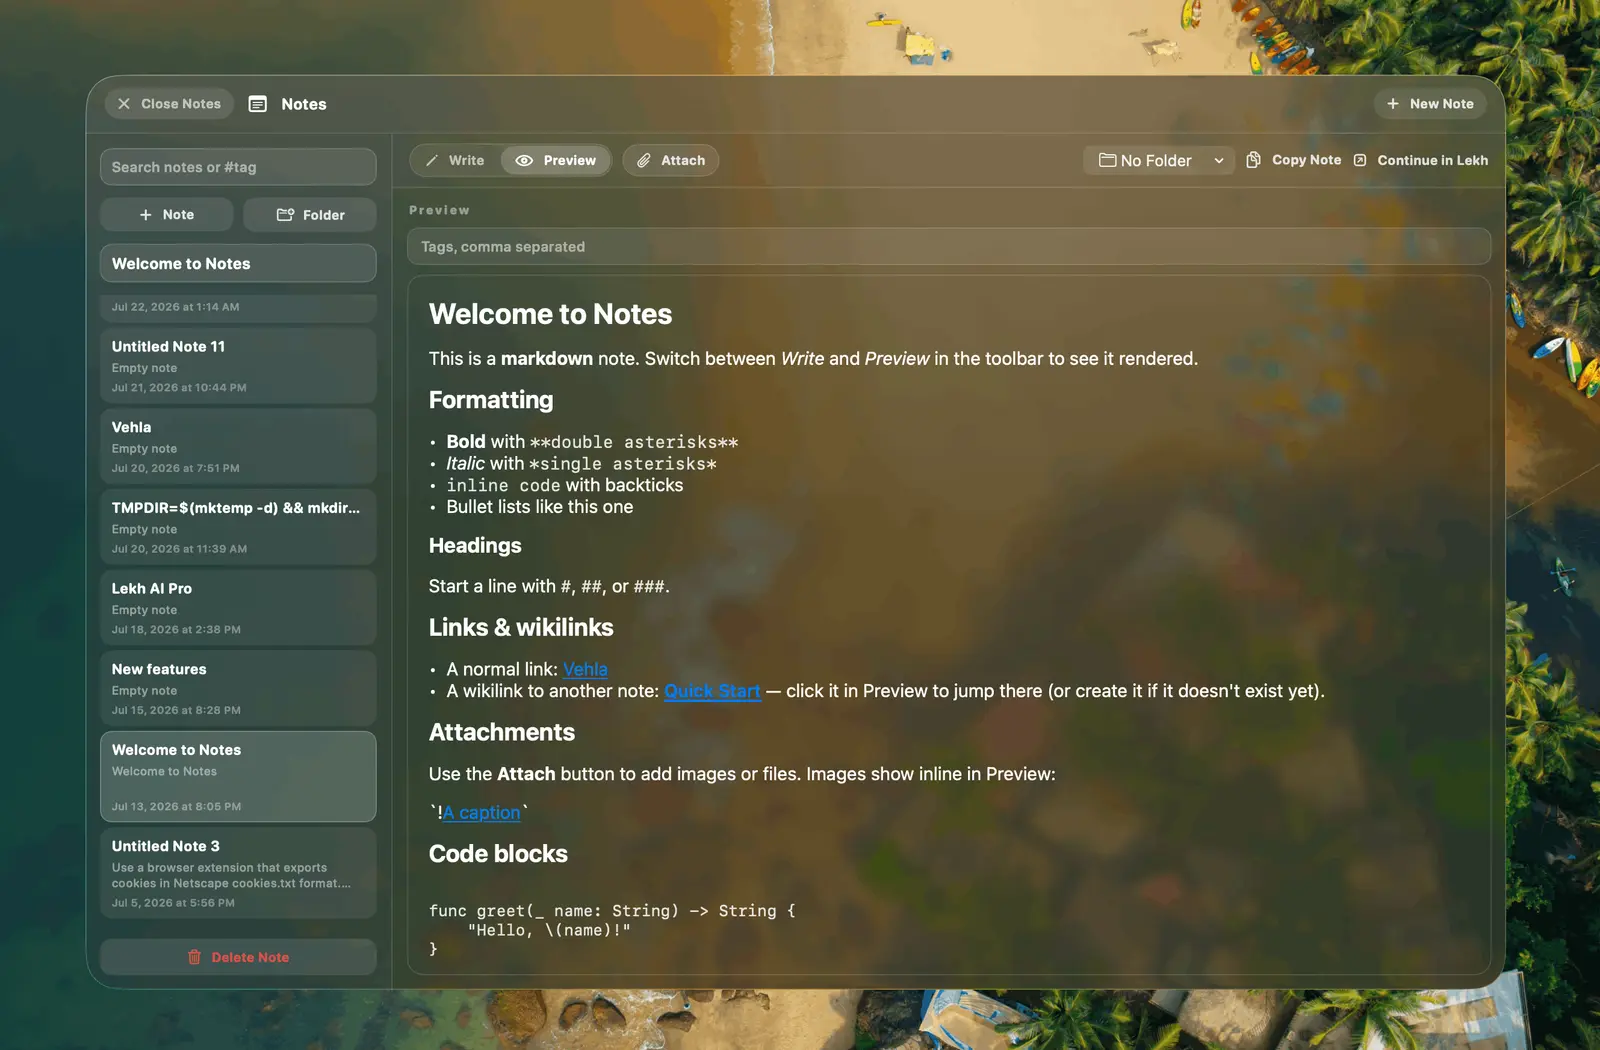Select the Vehla note in sidebar
1600x1050 pixels.
(x=238, y=447)
